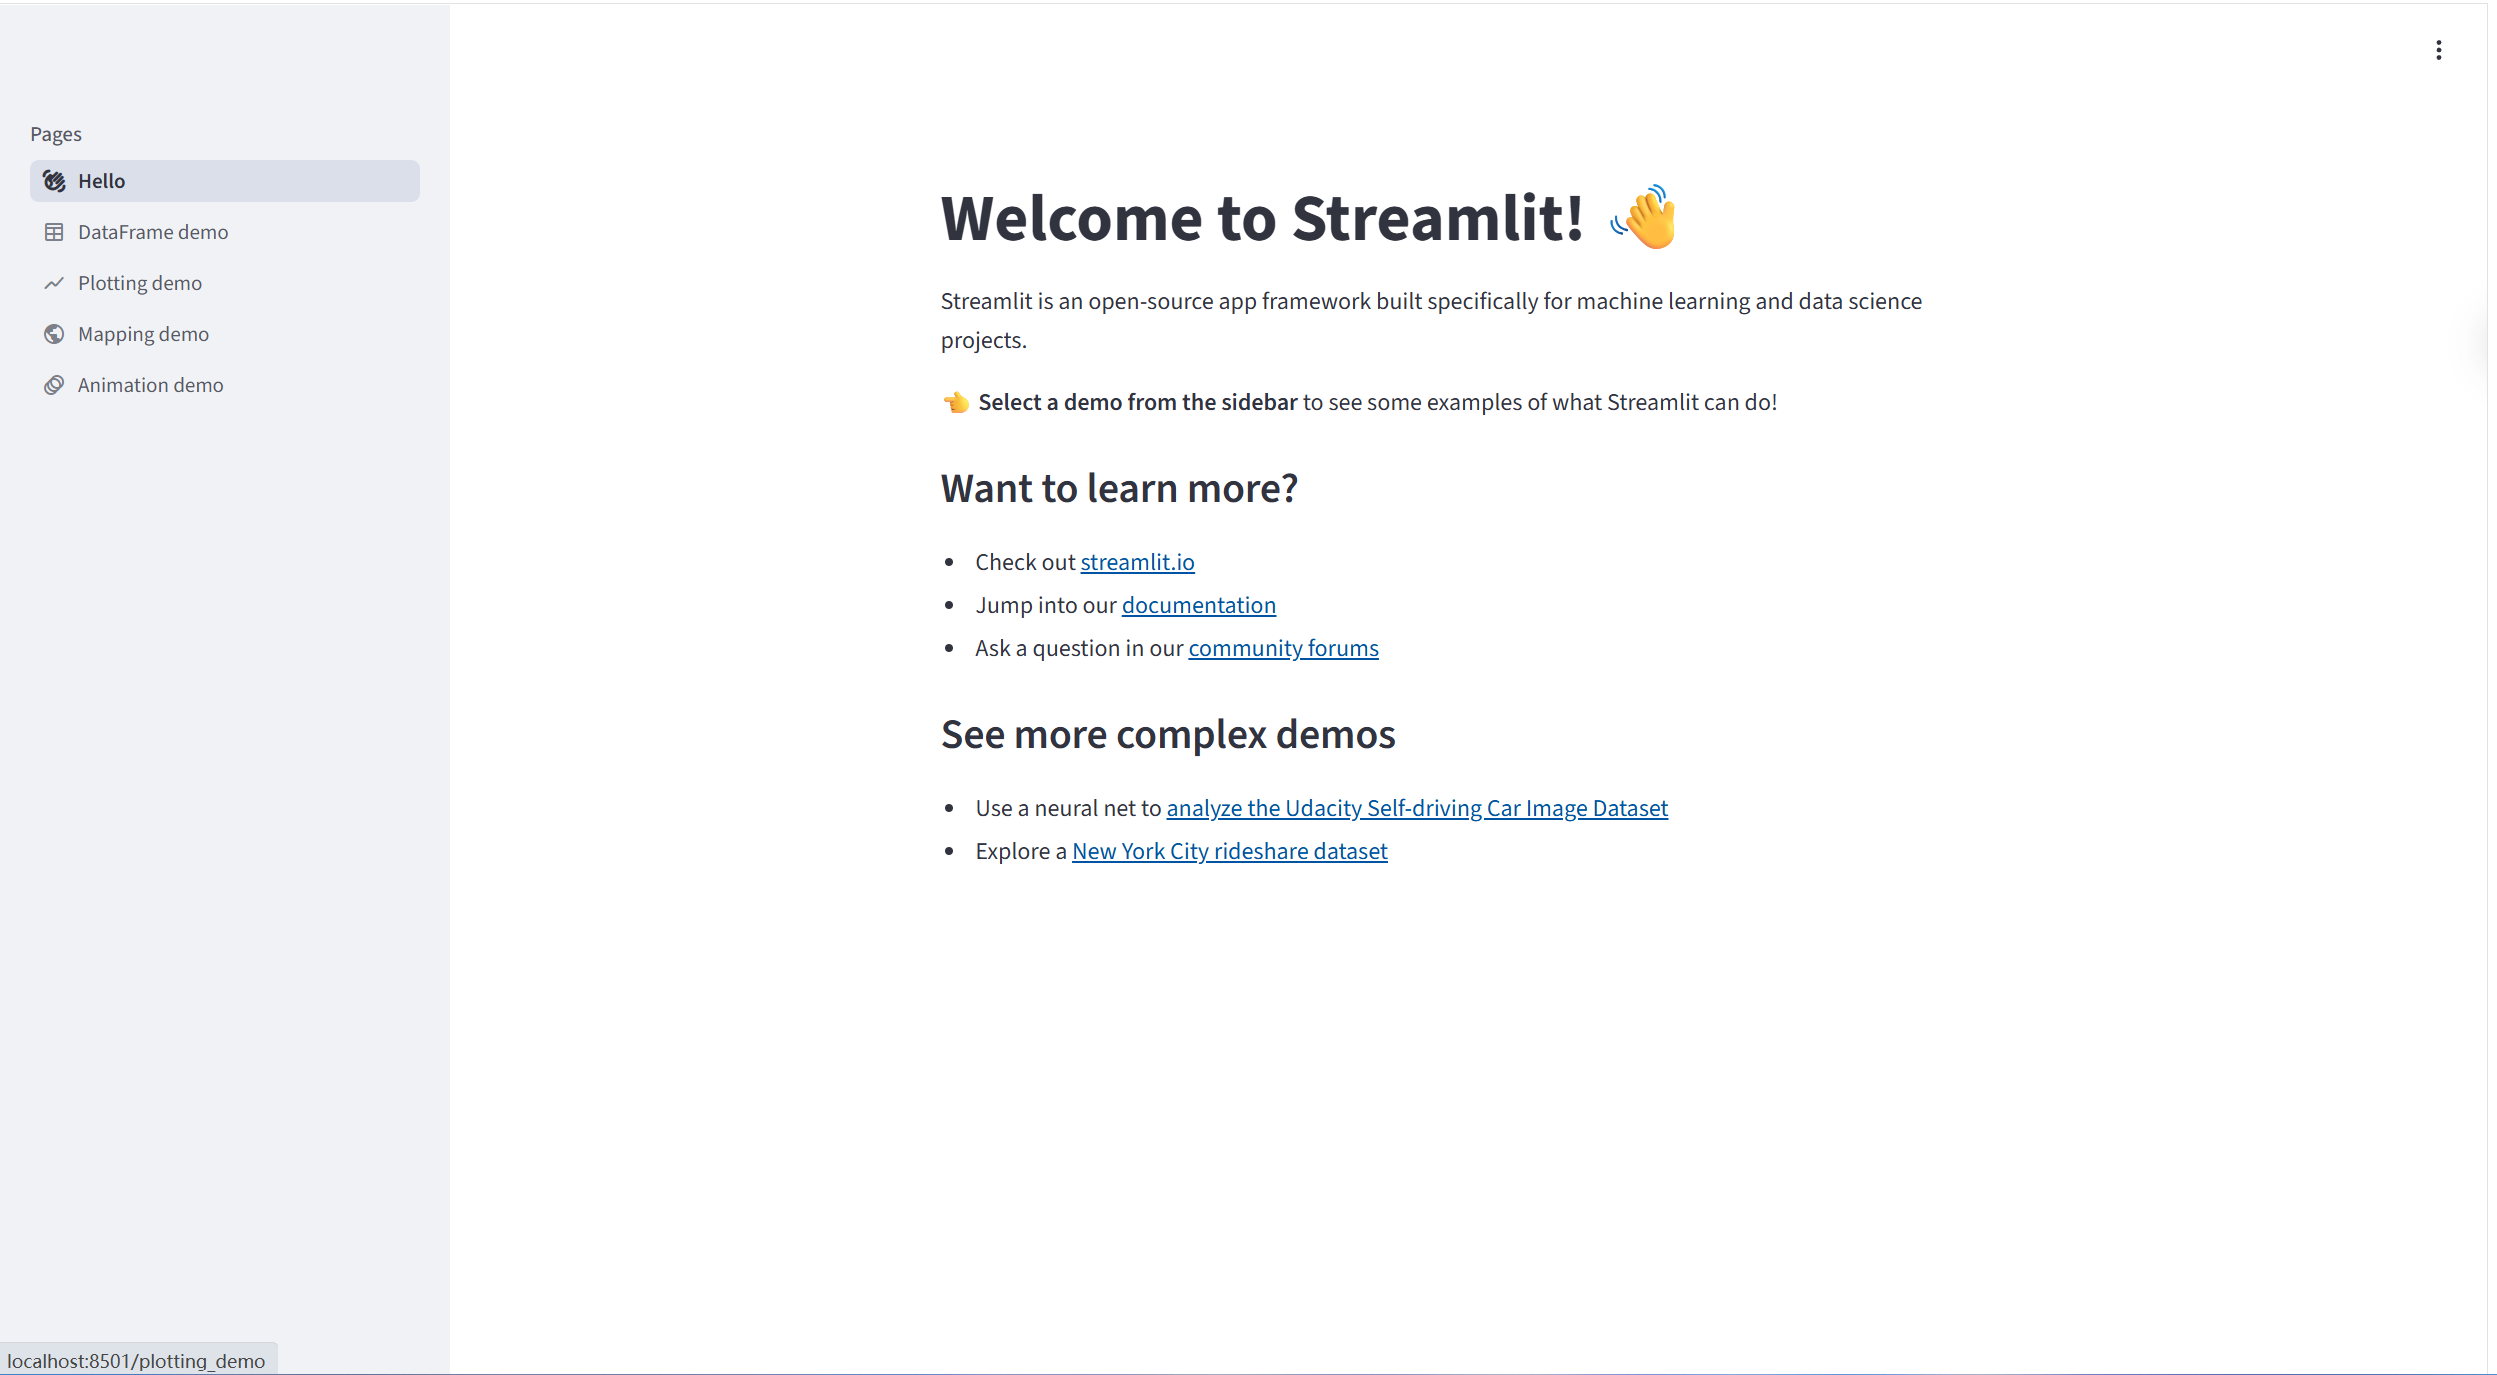Screen dimensions: 2497x1375
Task: Click the bold 'Select a demo from the sidebar' text
Action: [1137, 402]
